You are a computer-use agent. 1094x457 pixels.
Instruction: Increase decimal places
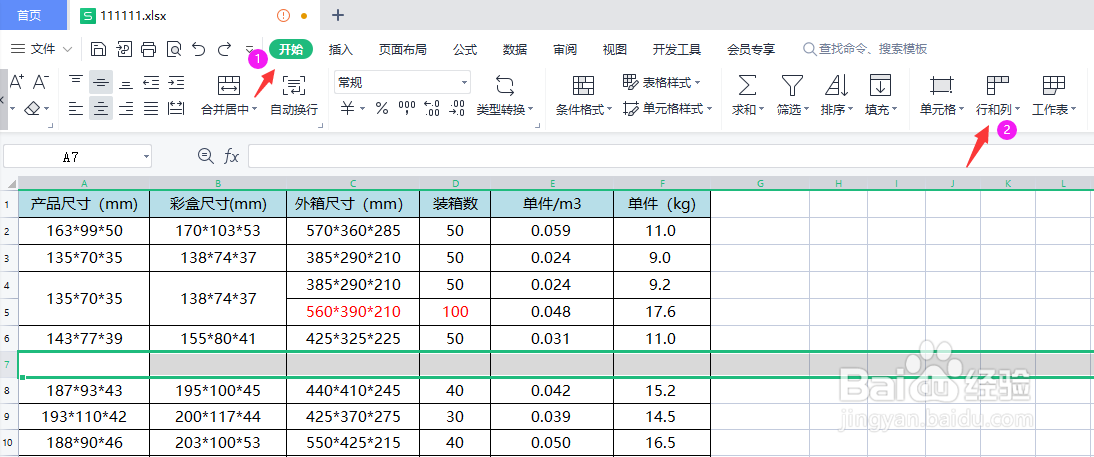coord(432,108)
